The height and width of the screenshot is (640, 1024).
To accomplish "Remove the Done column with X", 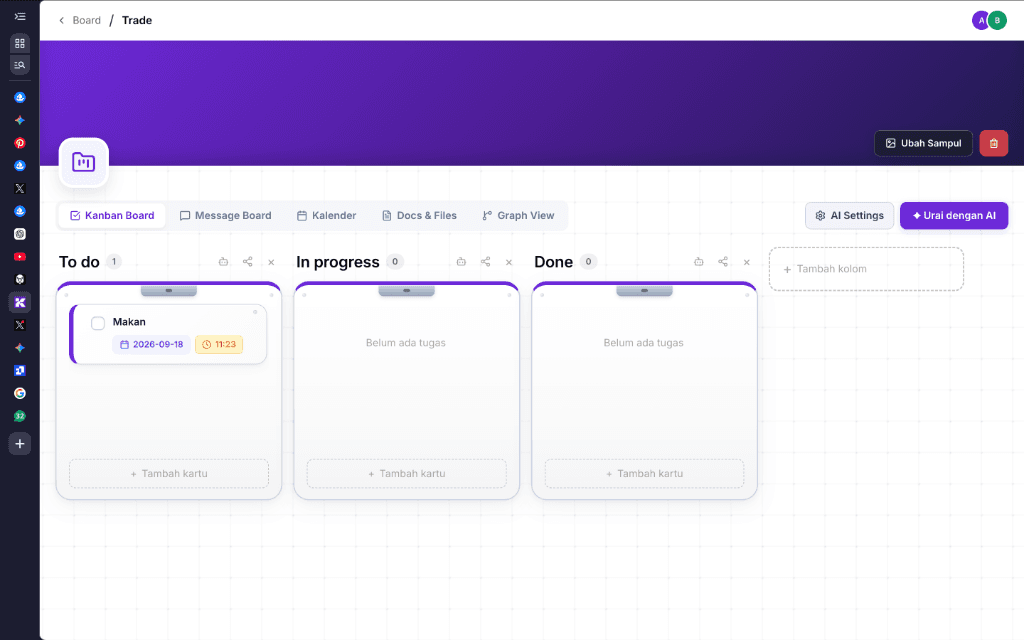I will (746, 263).
